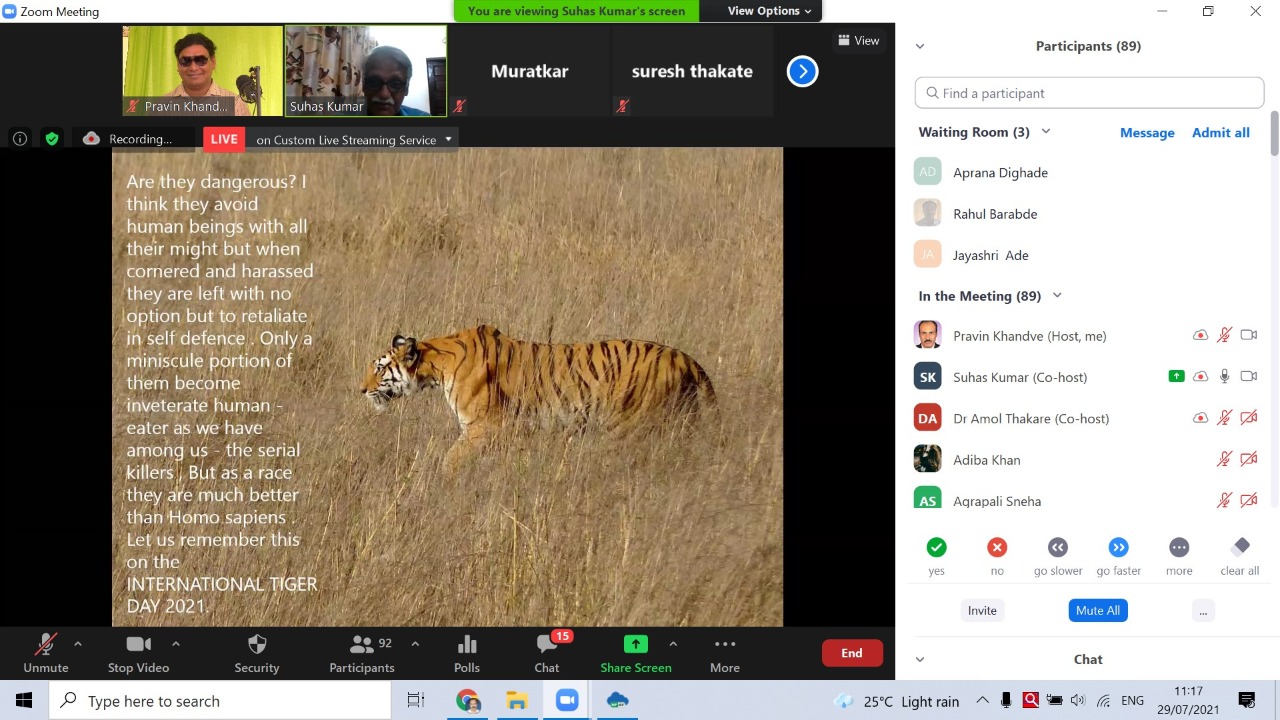
Task: Unmute the microphone in the toolbar
Action: pyautogui.click(x=46, y=645)
